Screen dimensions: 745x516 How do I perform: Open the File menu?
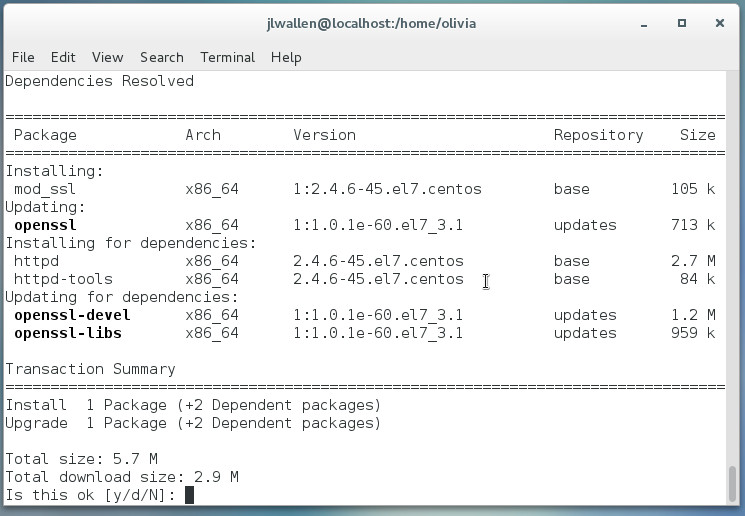(23, 57)
